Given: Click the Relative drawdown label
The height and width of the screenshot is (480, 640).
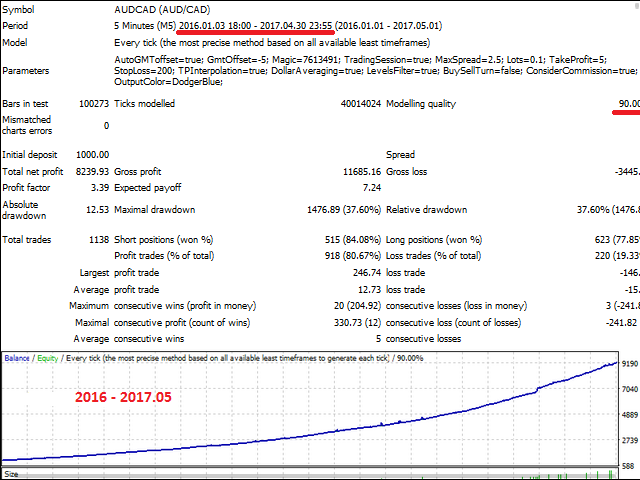Looking at the screenshot, I should tap(427, 210).
